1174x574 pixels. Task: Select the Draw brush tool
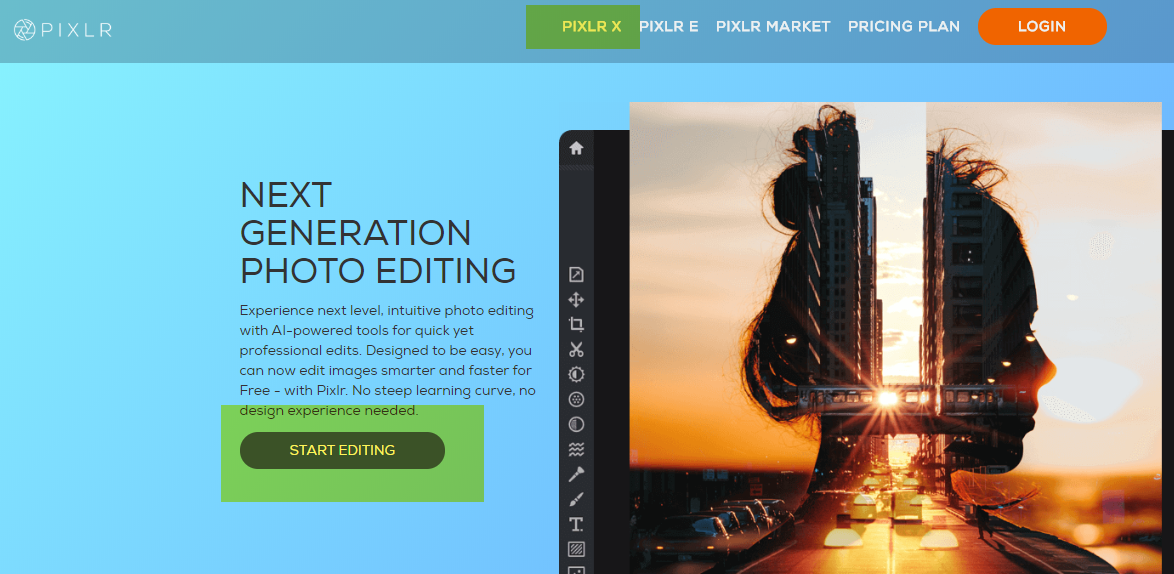pyautogui.click(x=576, y=499)
